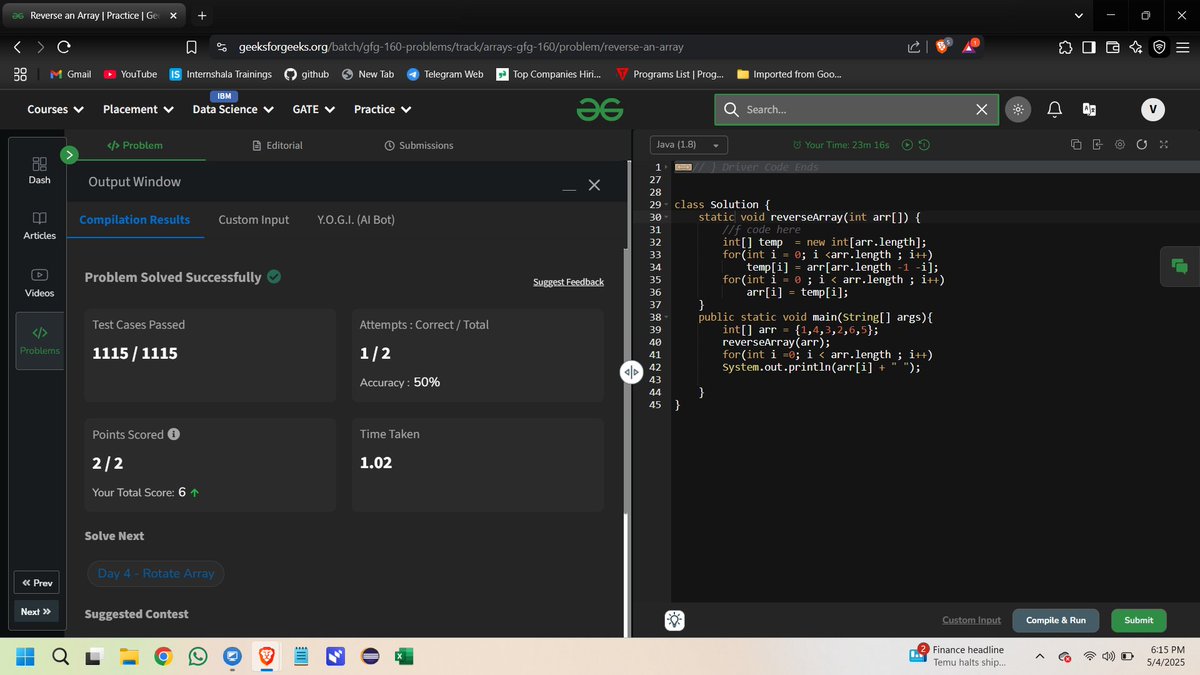Open the volume control in taskbar
This screenshot has height=675, width=1200.
[x=1108, y=657]
